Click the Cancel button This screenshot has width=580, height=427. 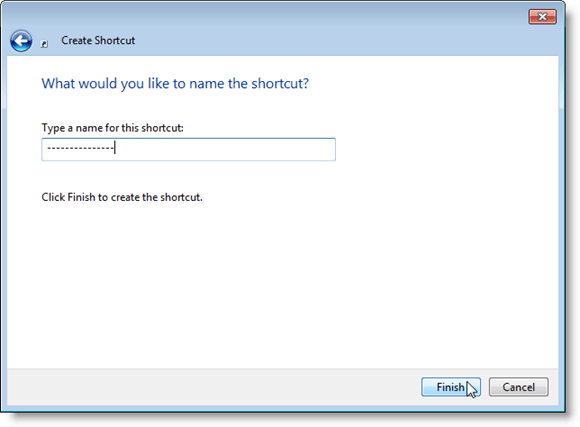click(x=518, y=387)
